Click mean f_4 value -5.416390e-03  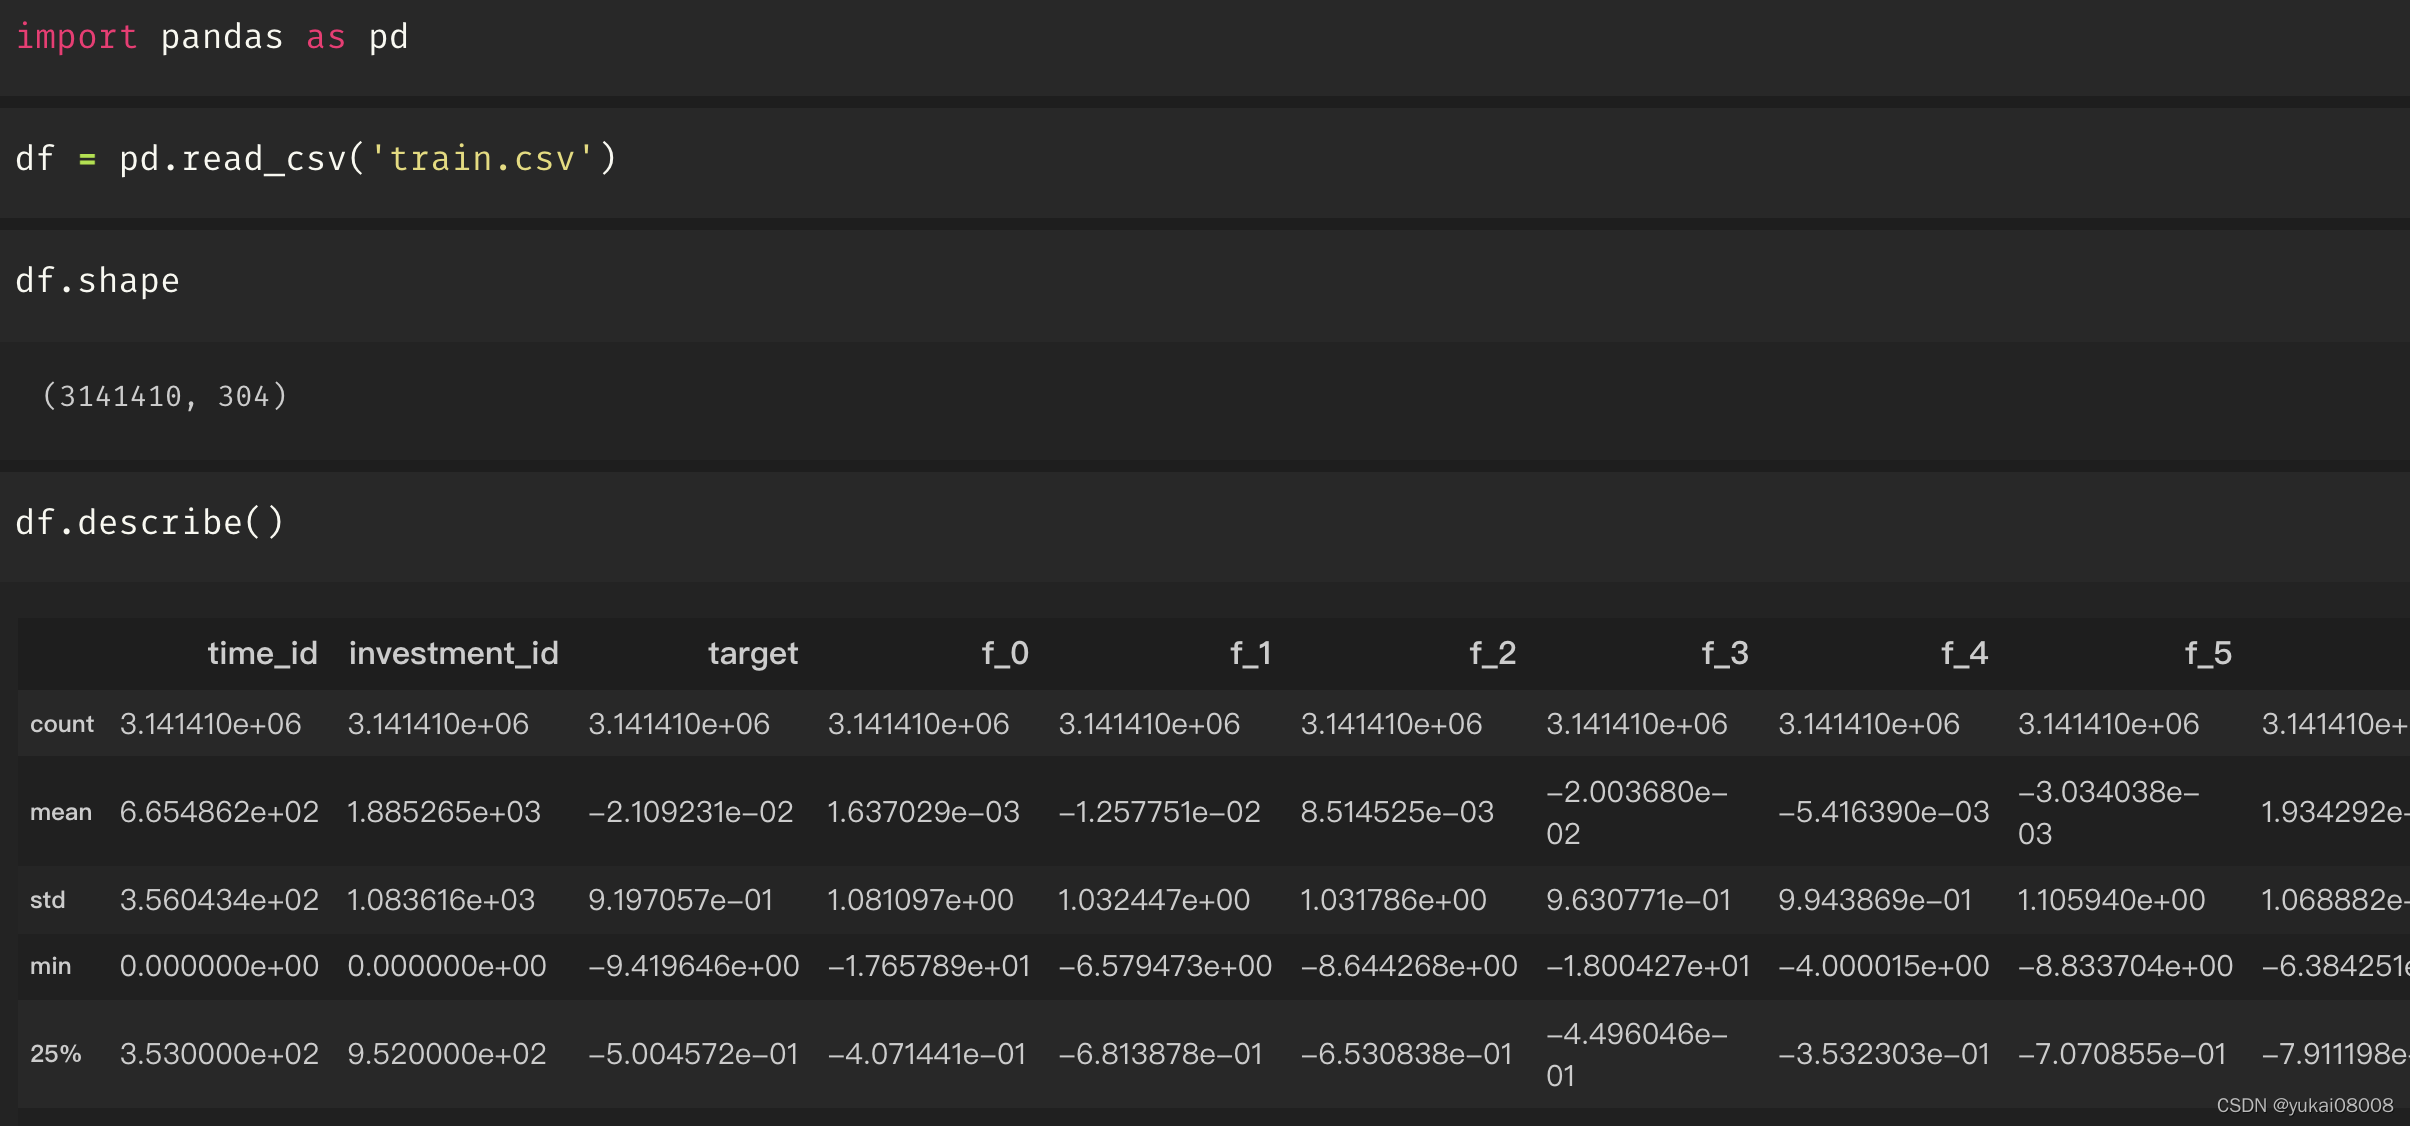point(1884,812)
